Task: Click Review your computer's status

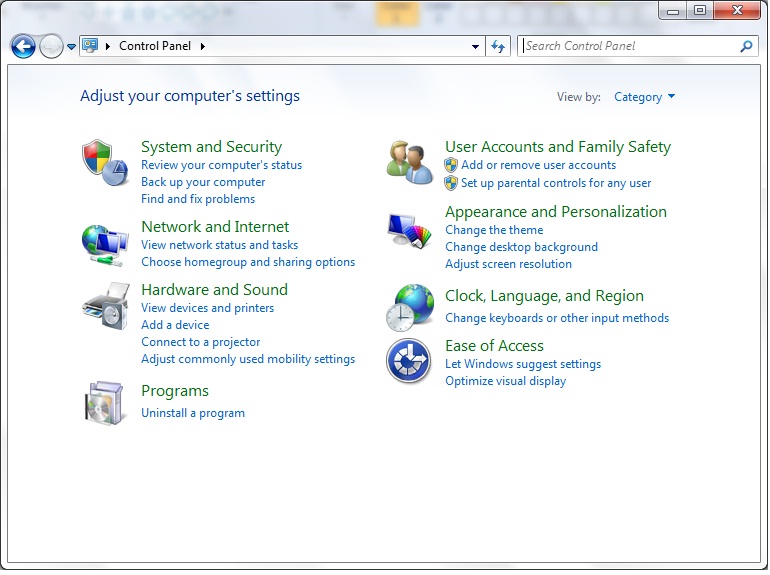Action: pos(221,165)
